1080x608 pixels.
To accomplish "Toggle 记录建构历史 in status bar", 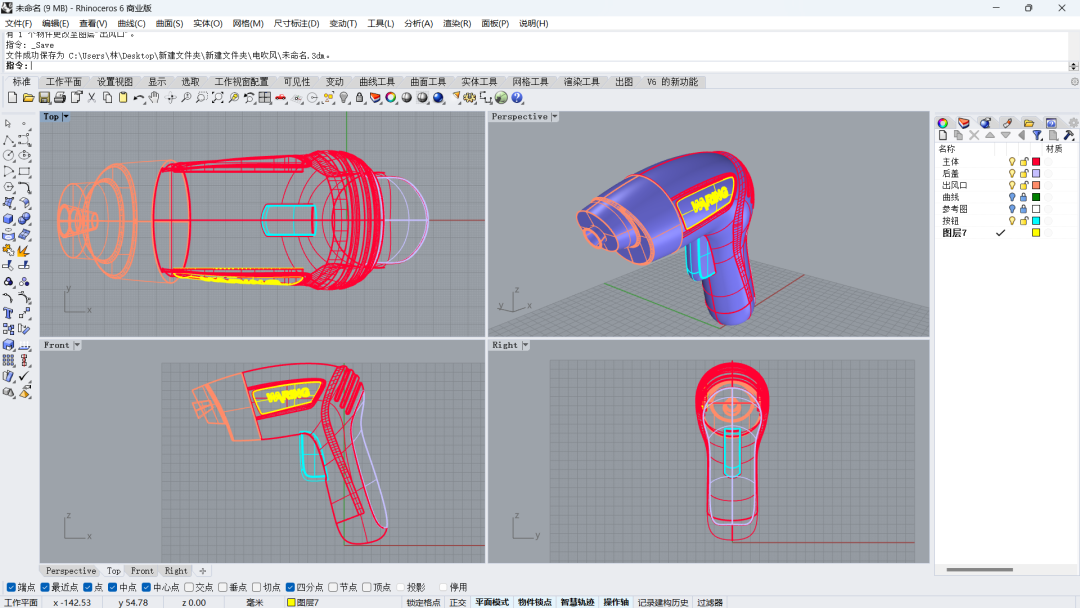I will [x=663, y=602].
